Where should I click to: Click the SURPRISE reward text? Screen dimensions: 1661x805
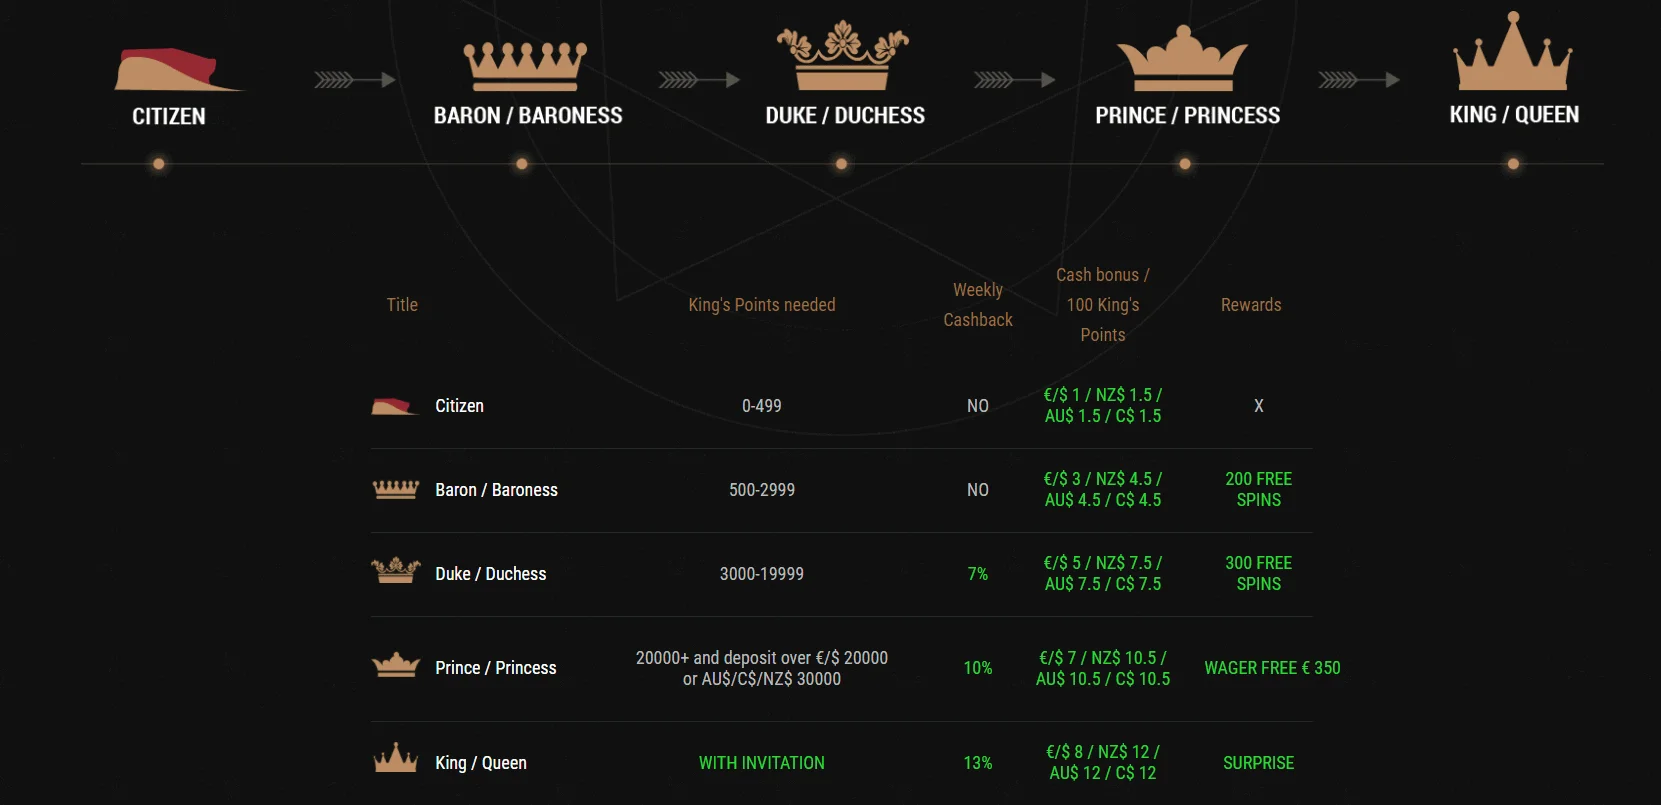1258,763
